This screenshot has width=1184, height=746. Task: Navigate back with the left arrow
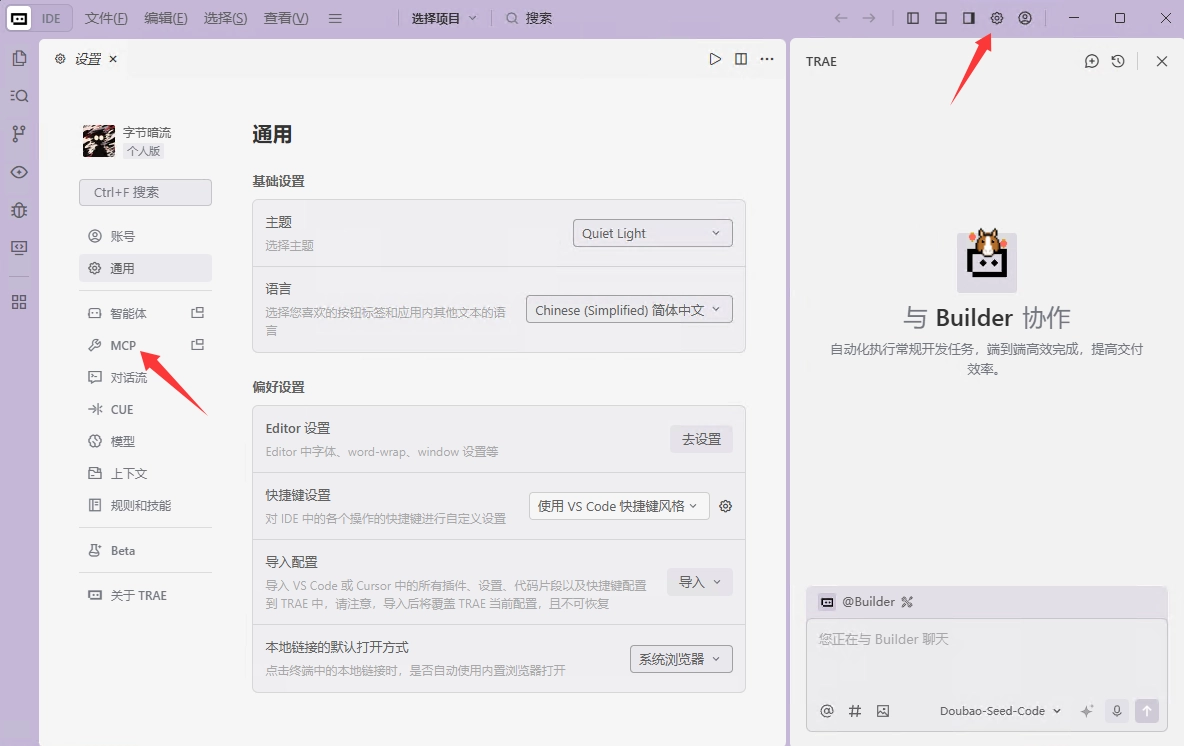click(x=840, y=18)
